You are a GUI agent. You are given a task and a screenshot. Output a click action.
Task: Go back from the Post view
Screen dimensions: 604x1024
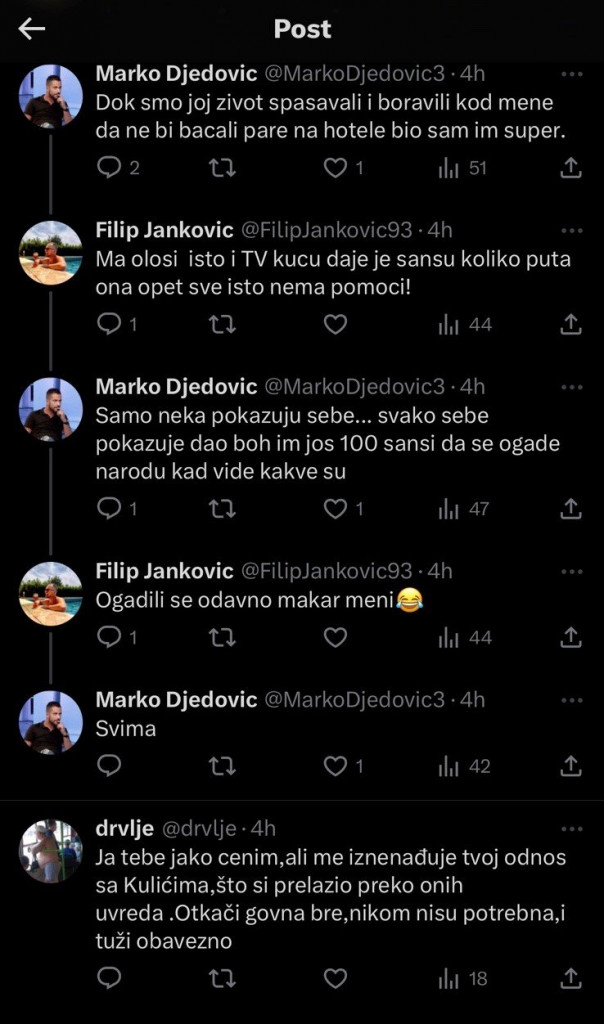pyautogui.click(x=30, y=29)
